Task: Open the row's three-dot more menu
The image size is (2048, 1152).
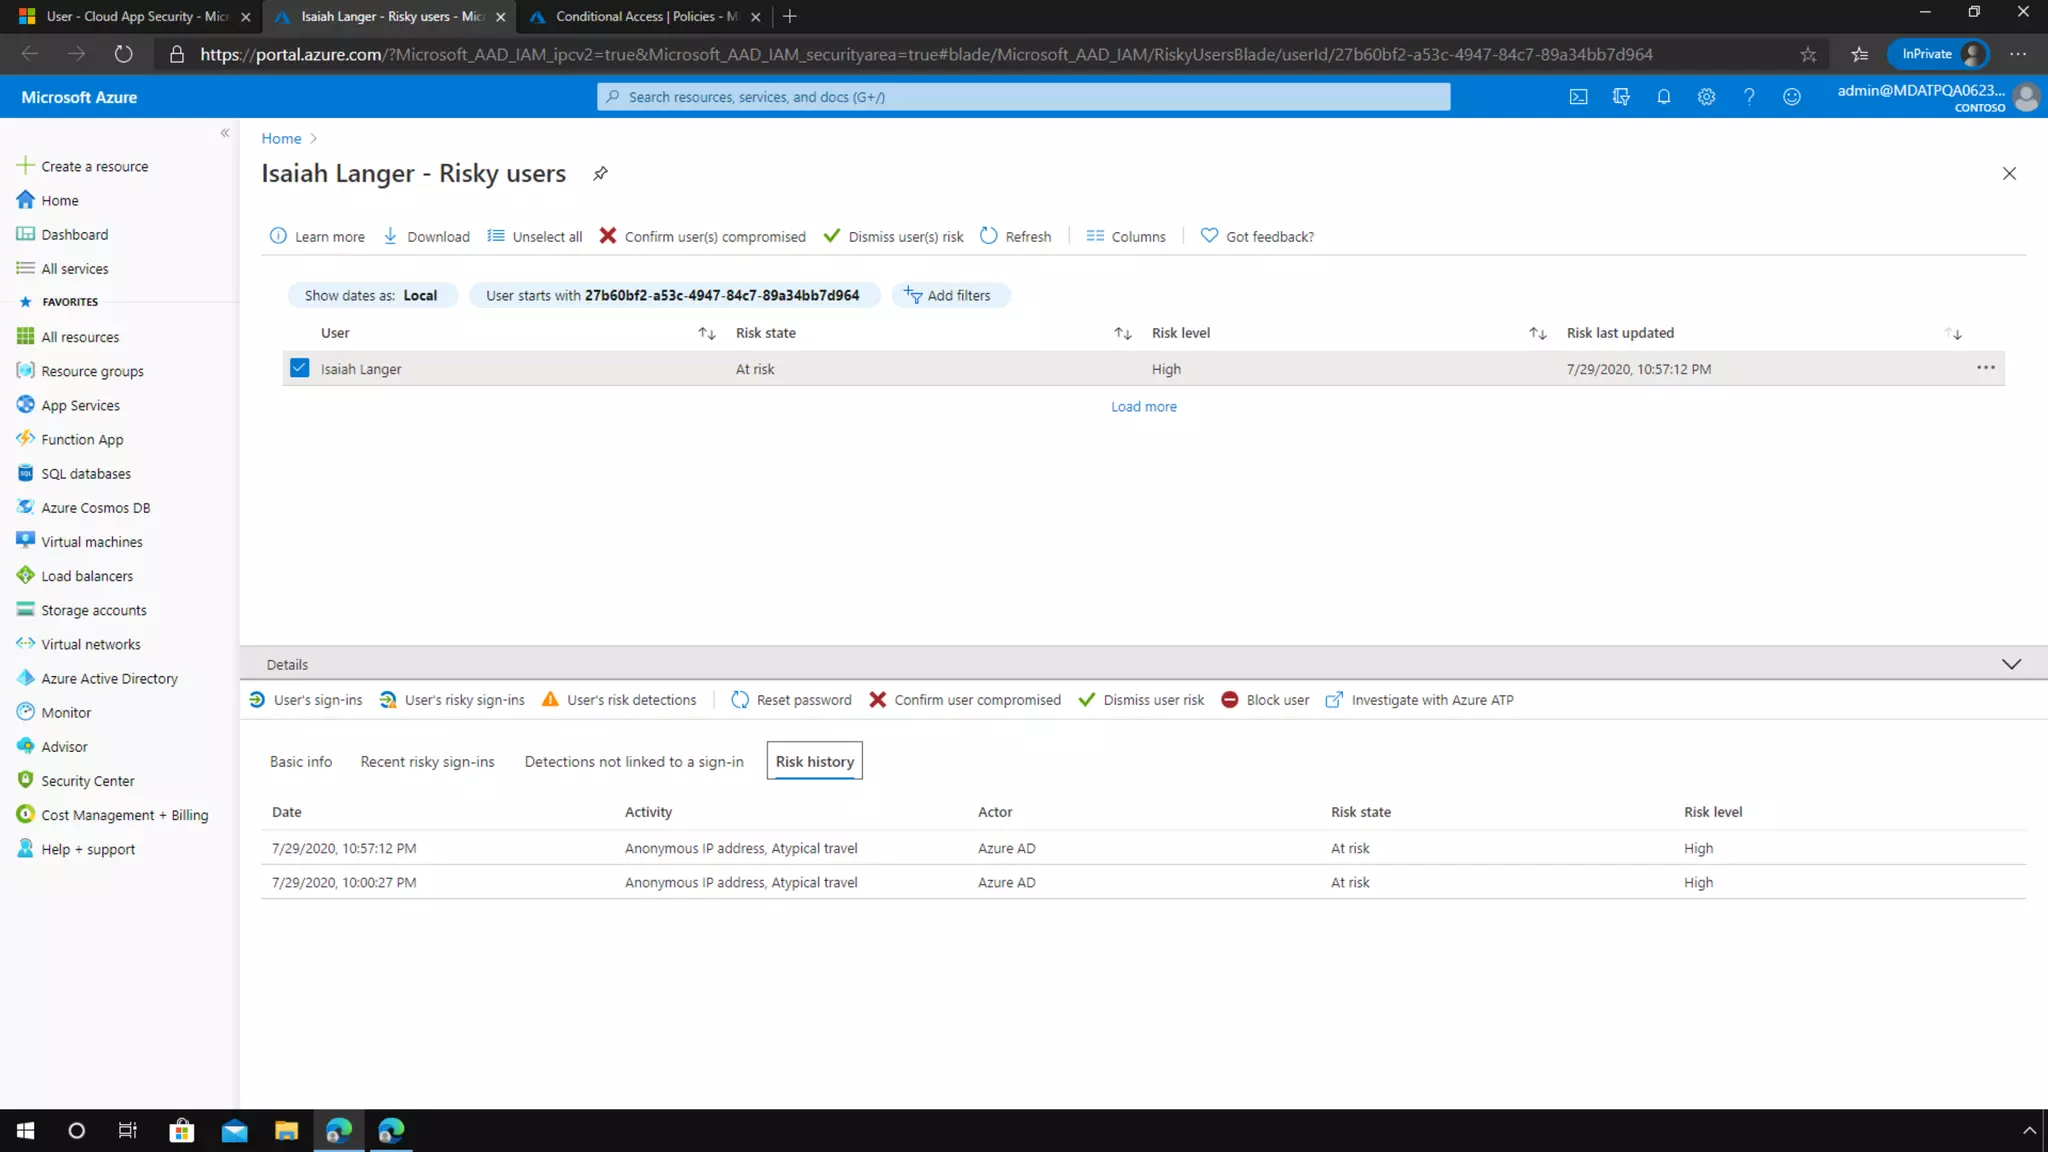Action: point(1985,368)
